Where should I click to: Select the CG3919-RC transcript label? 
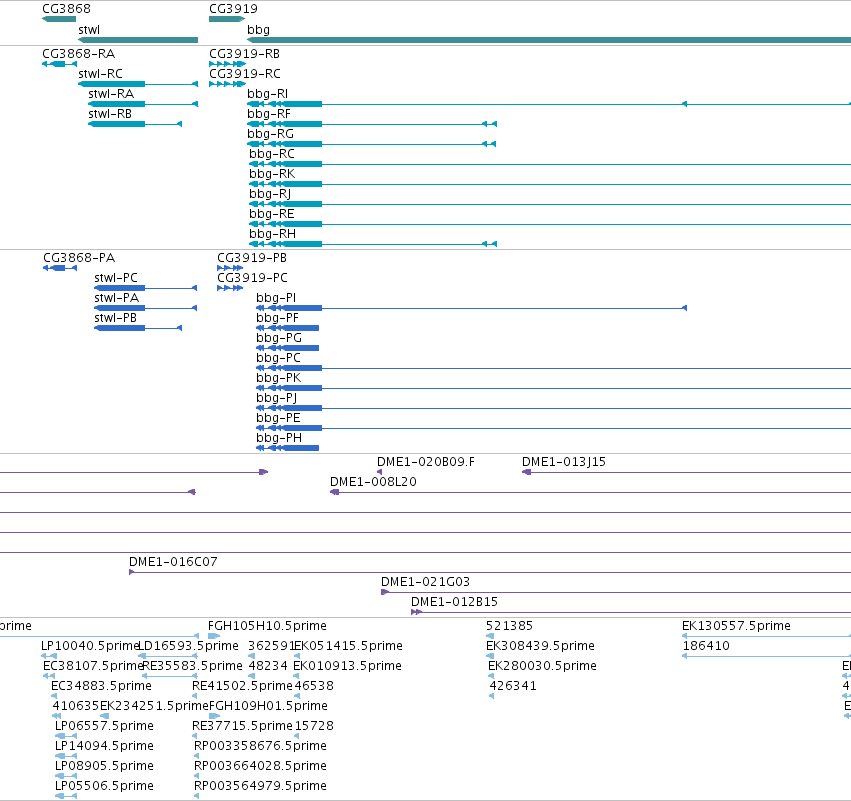(x=245, y=74)
